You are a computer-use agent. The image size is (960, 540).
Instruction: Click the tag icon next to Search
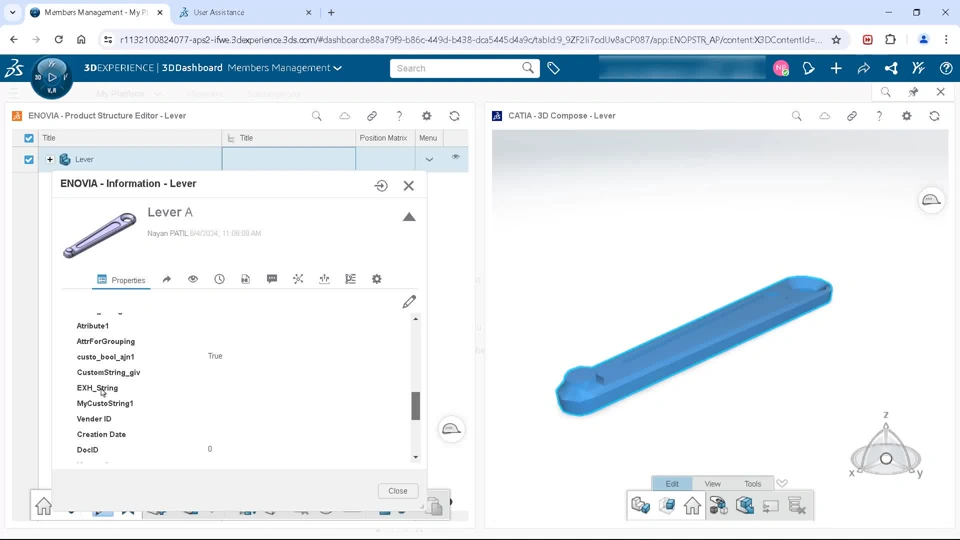click(553, 69)
